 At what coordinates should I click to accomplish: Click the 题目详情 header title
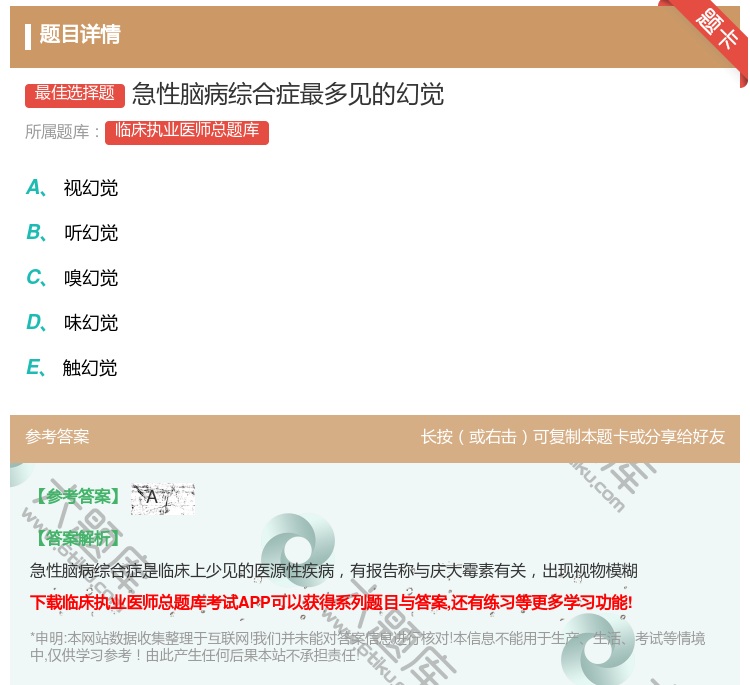click(80, 34)
